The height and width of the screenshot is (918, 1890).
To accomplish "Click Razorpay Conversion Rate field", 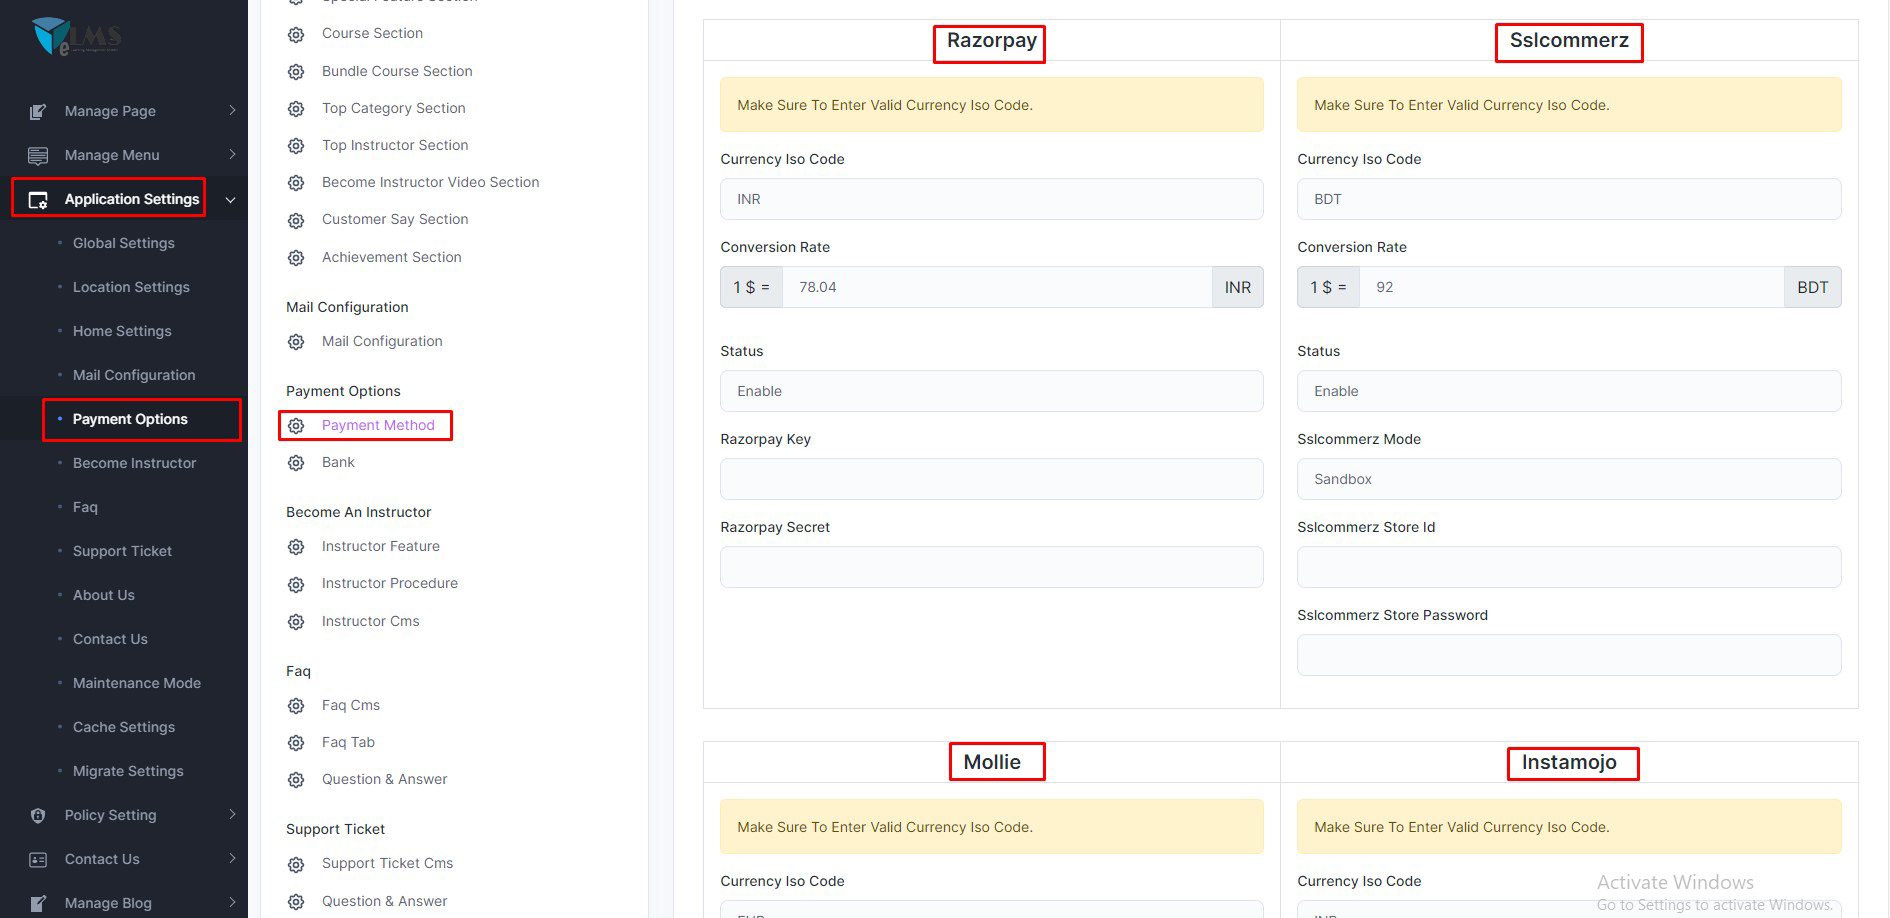I will (x=995, y=287).
